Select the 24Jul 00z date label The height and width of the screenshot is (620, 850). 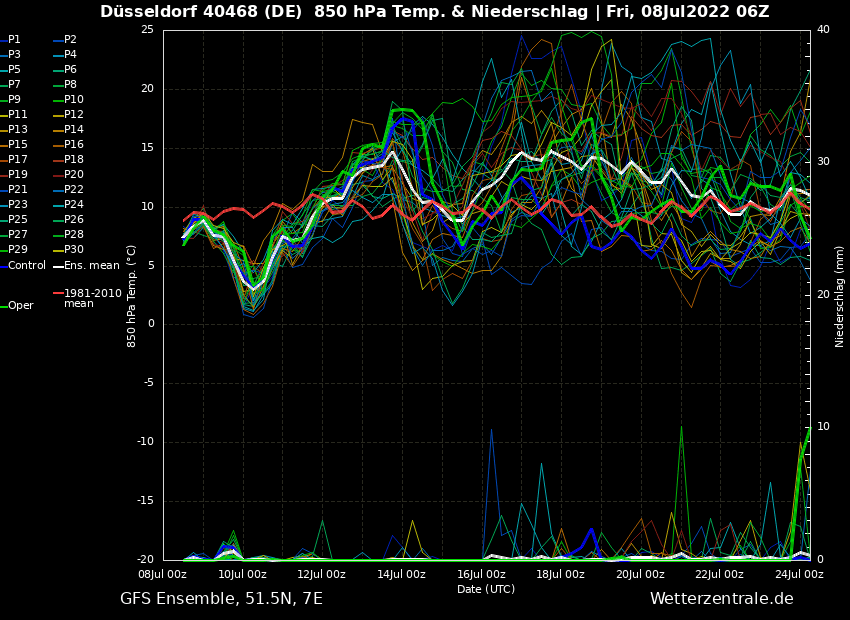pos(799,575)
